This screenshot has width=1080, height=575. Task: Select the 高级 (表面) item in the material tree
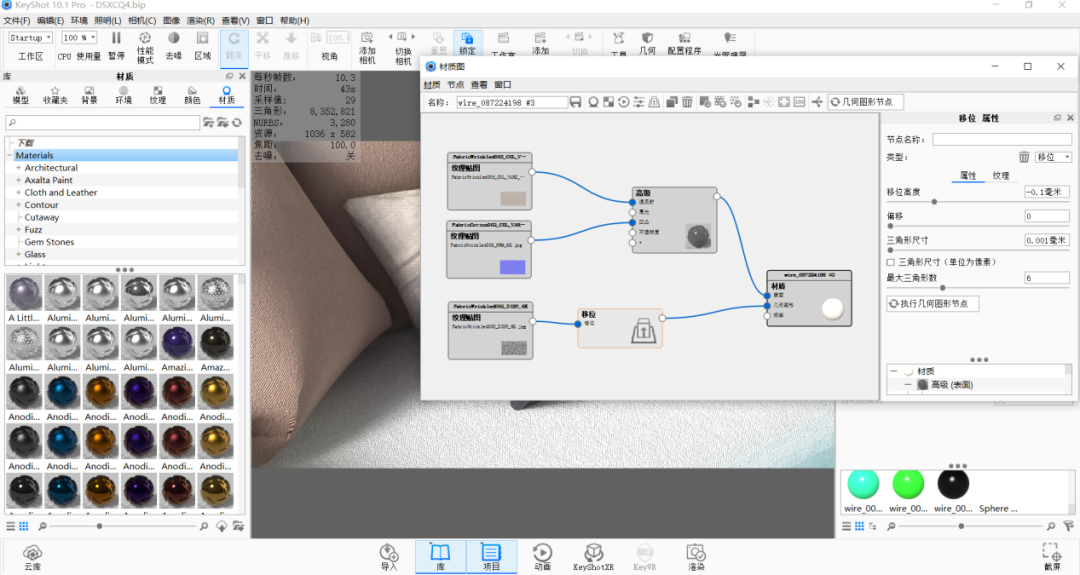(x=952, y=385)
